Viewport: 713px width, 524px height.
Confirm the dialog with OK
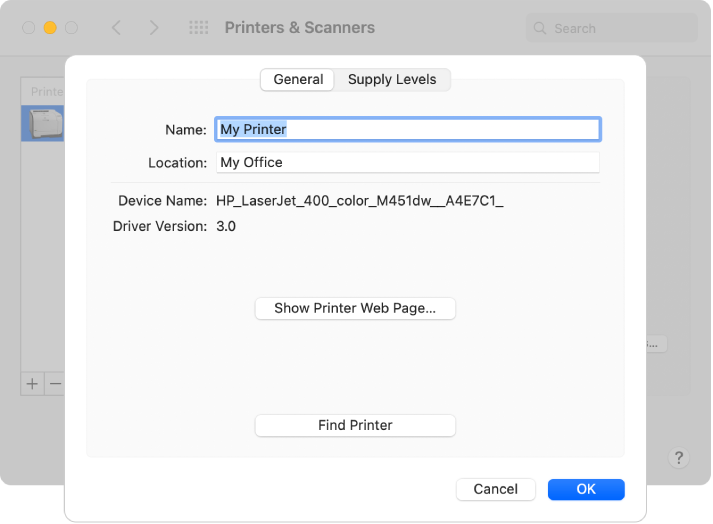click(x=586, y=489)
